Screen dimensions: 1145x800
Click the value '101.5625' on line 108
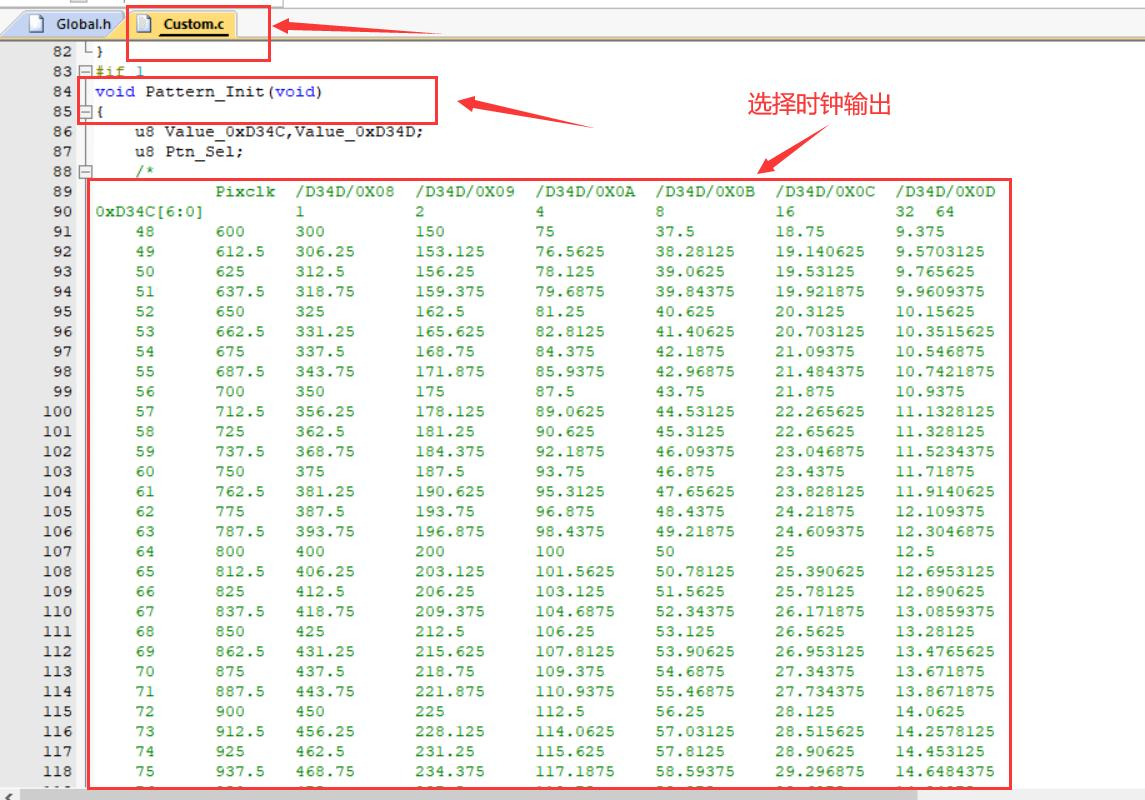(x=575, y=572)
